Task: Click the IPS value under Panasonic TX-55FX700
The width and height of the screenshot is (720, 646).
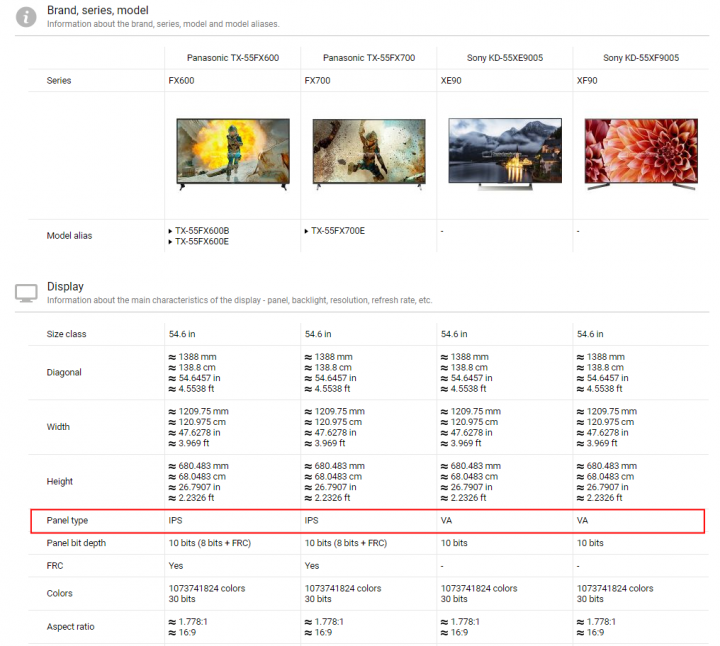Action: (311, 521)
